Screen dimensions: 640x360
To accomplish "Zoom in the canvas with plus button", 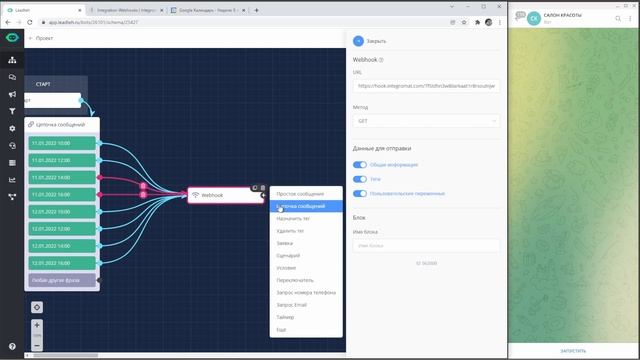I will 37,325.
